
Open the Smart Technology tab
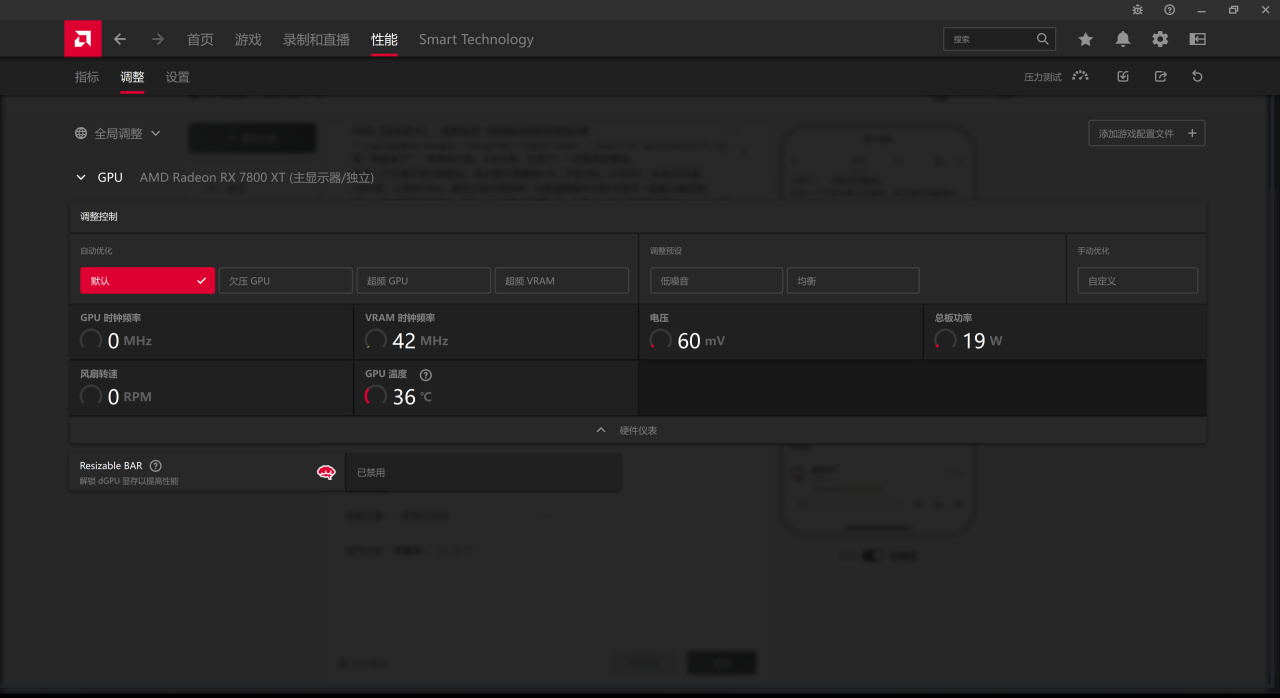[476, 39]
